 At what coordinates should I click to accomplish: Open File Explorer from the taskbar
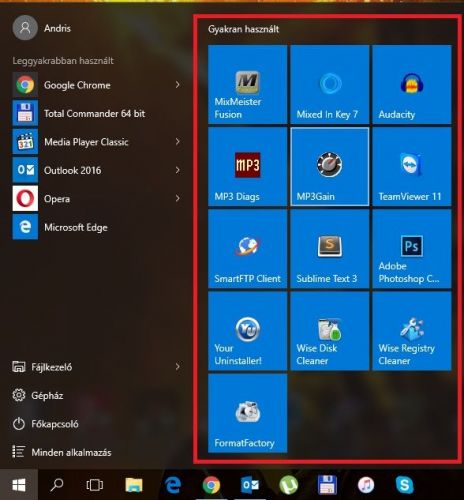[x=134, y=485]
